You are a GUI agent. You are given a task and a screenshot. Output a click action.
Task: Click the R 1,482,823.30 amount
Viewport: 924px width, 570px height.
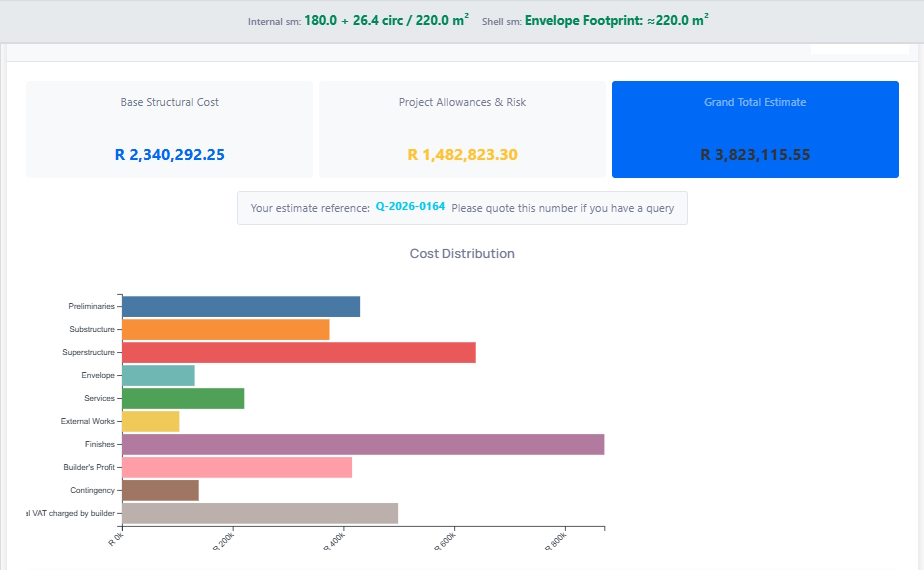463,154
